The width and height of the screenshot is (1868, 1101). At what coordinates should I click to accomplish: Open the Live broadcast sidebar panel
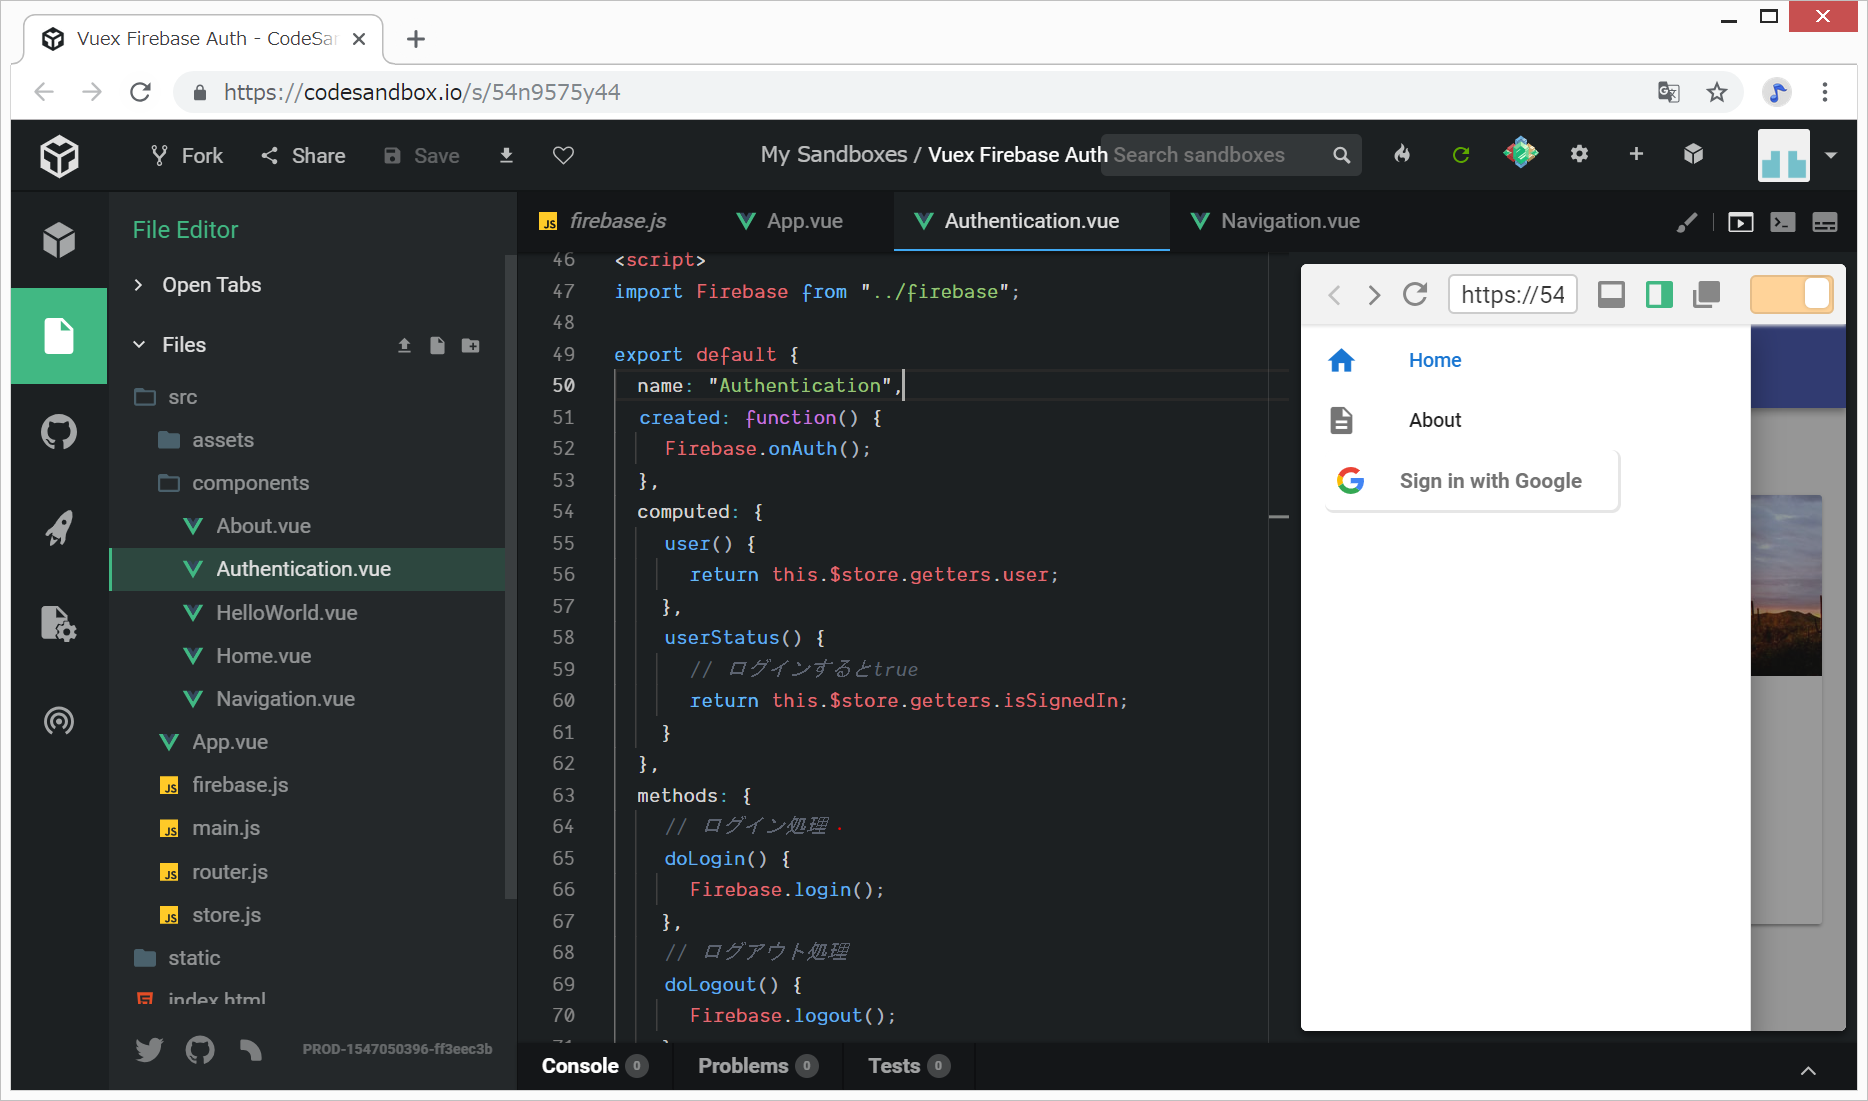(59, 720)
